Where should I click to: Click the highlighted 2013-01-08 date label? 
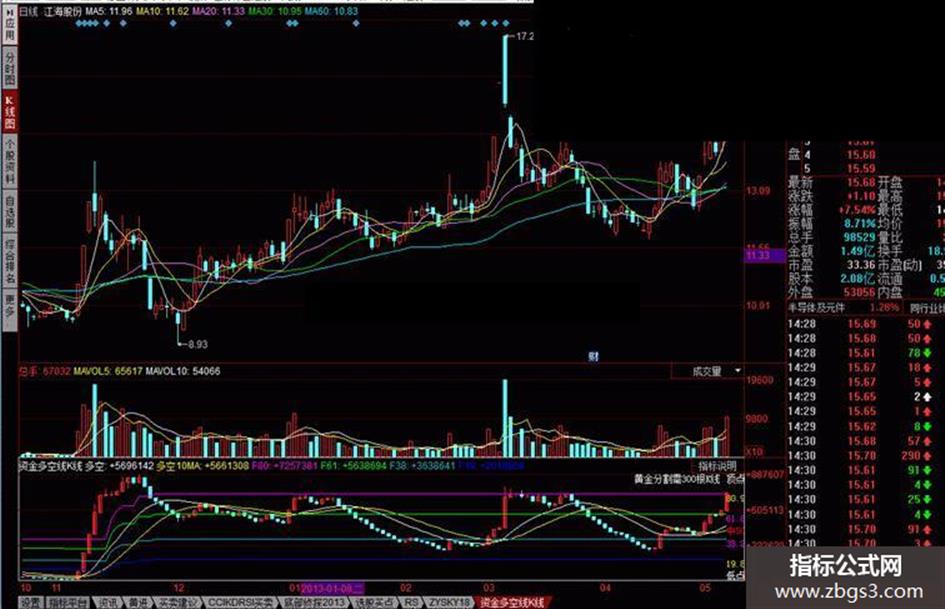coord(332,588)
